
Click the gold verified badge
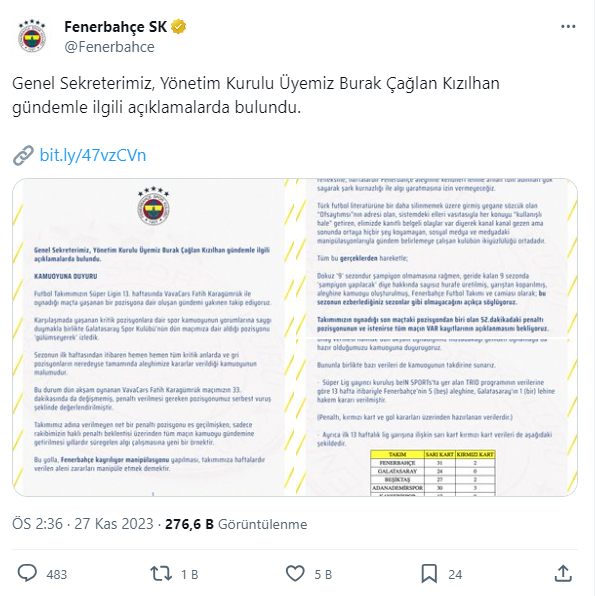pos(178,27)
